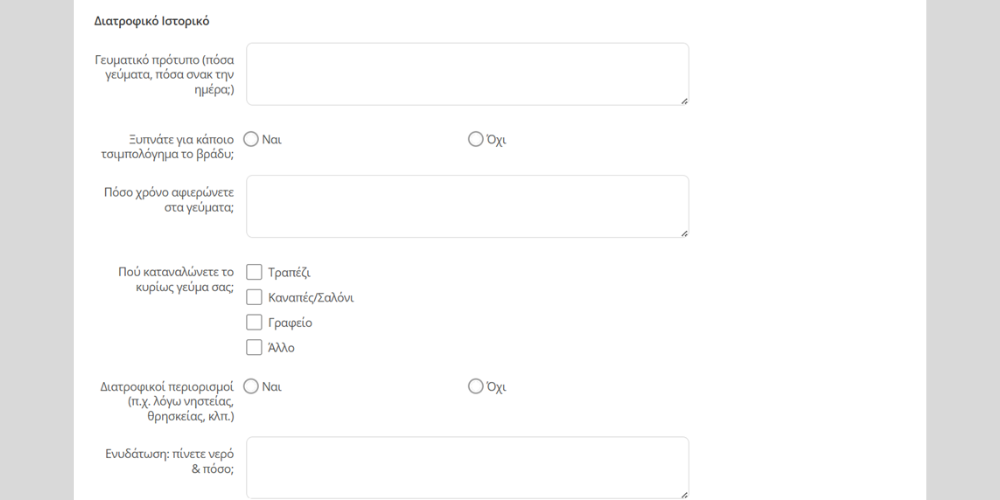Screen dimensions: 1000x500
Task: Click the Ενυδάτωση text area
Action: (467, 467)
